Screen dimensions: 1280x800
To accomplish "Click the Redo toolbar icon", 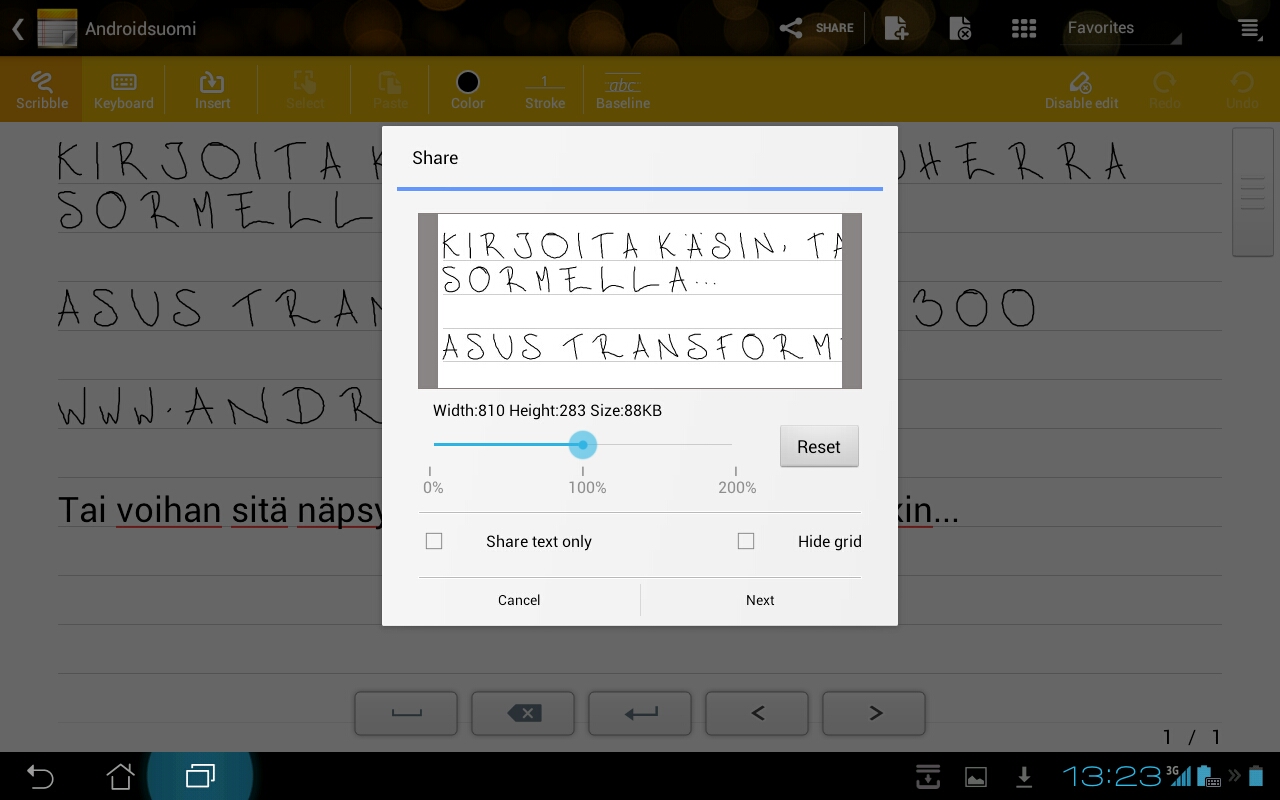I will pos(1164,90).
